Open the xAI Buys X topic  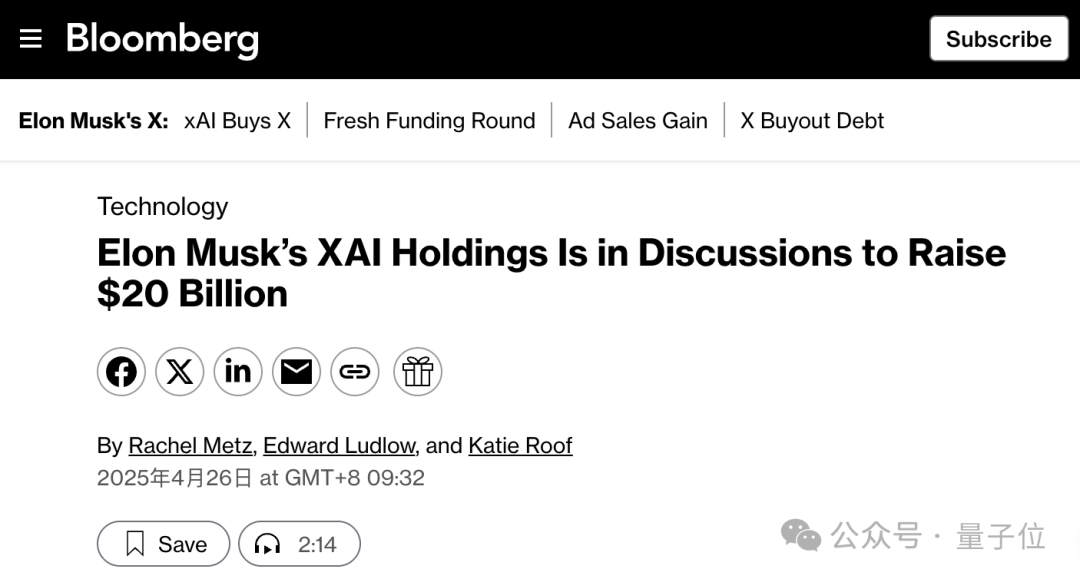(x=238, y=120)
